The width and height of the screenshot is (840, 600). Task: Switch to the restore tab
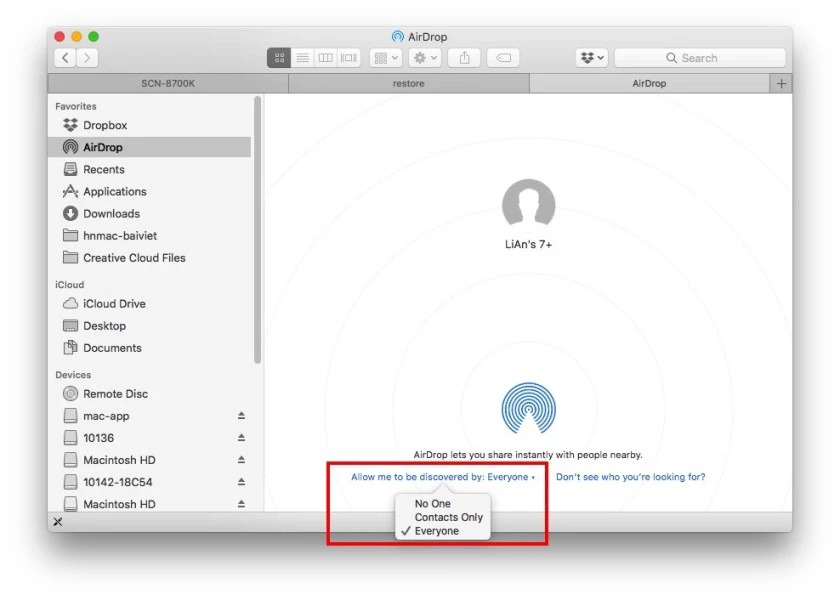click(409, 84)
